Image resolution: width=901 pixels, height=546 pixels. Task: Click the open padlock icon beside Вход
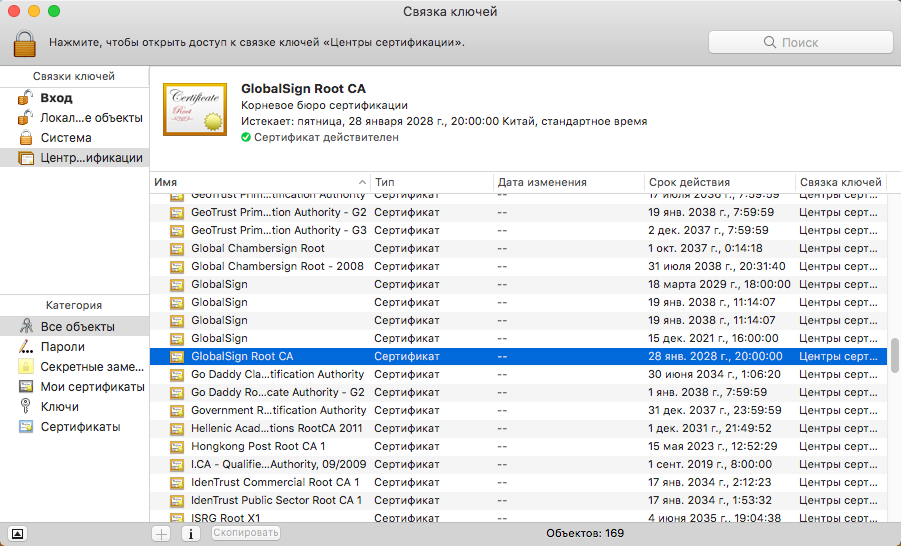[25, 98]
